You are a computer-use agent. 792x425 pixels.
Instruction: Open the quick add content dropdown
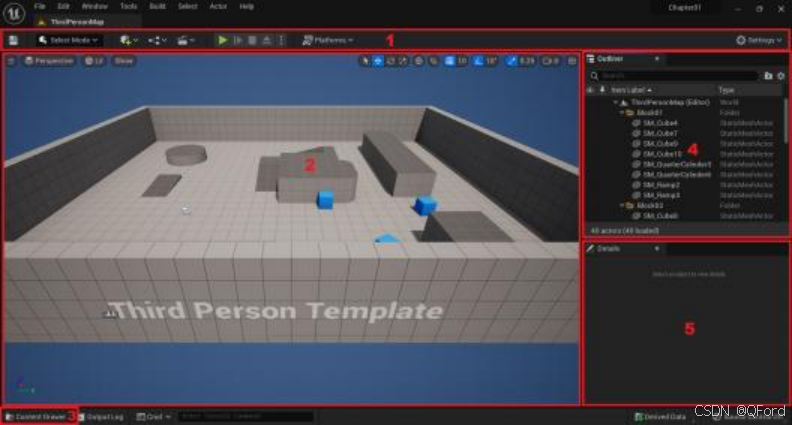coord(129,40)
